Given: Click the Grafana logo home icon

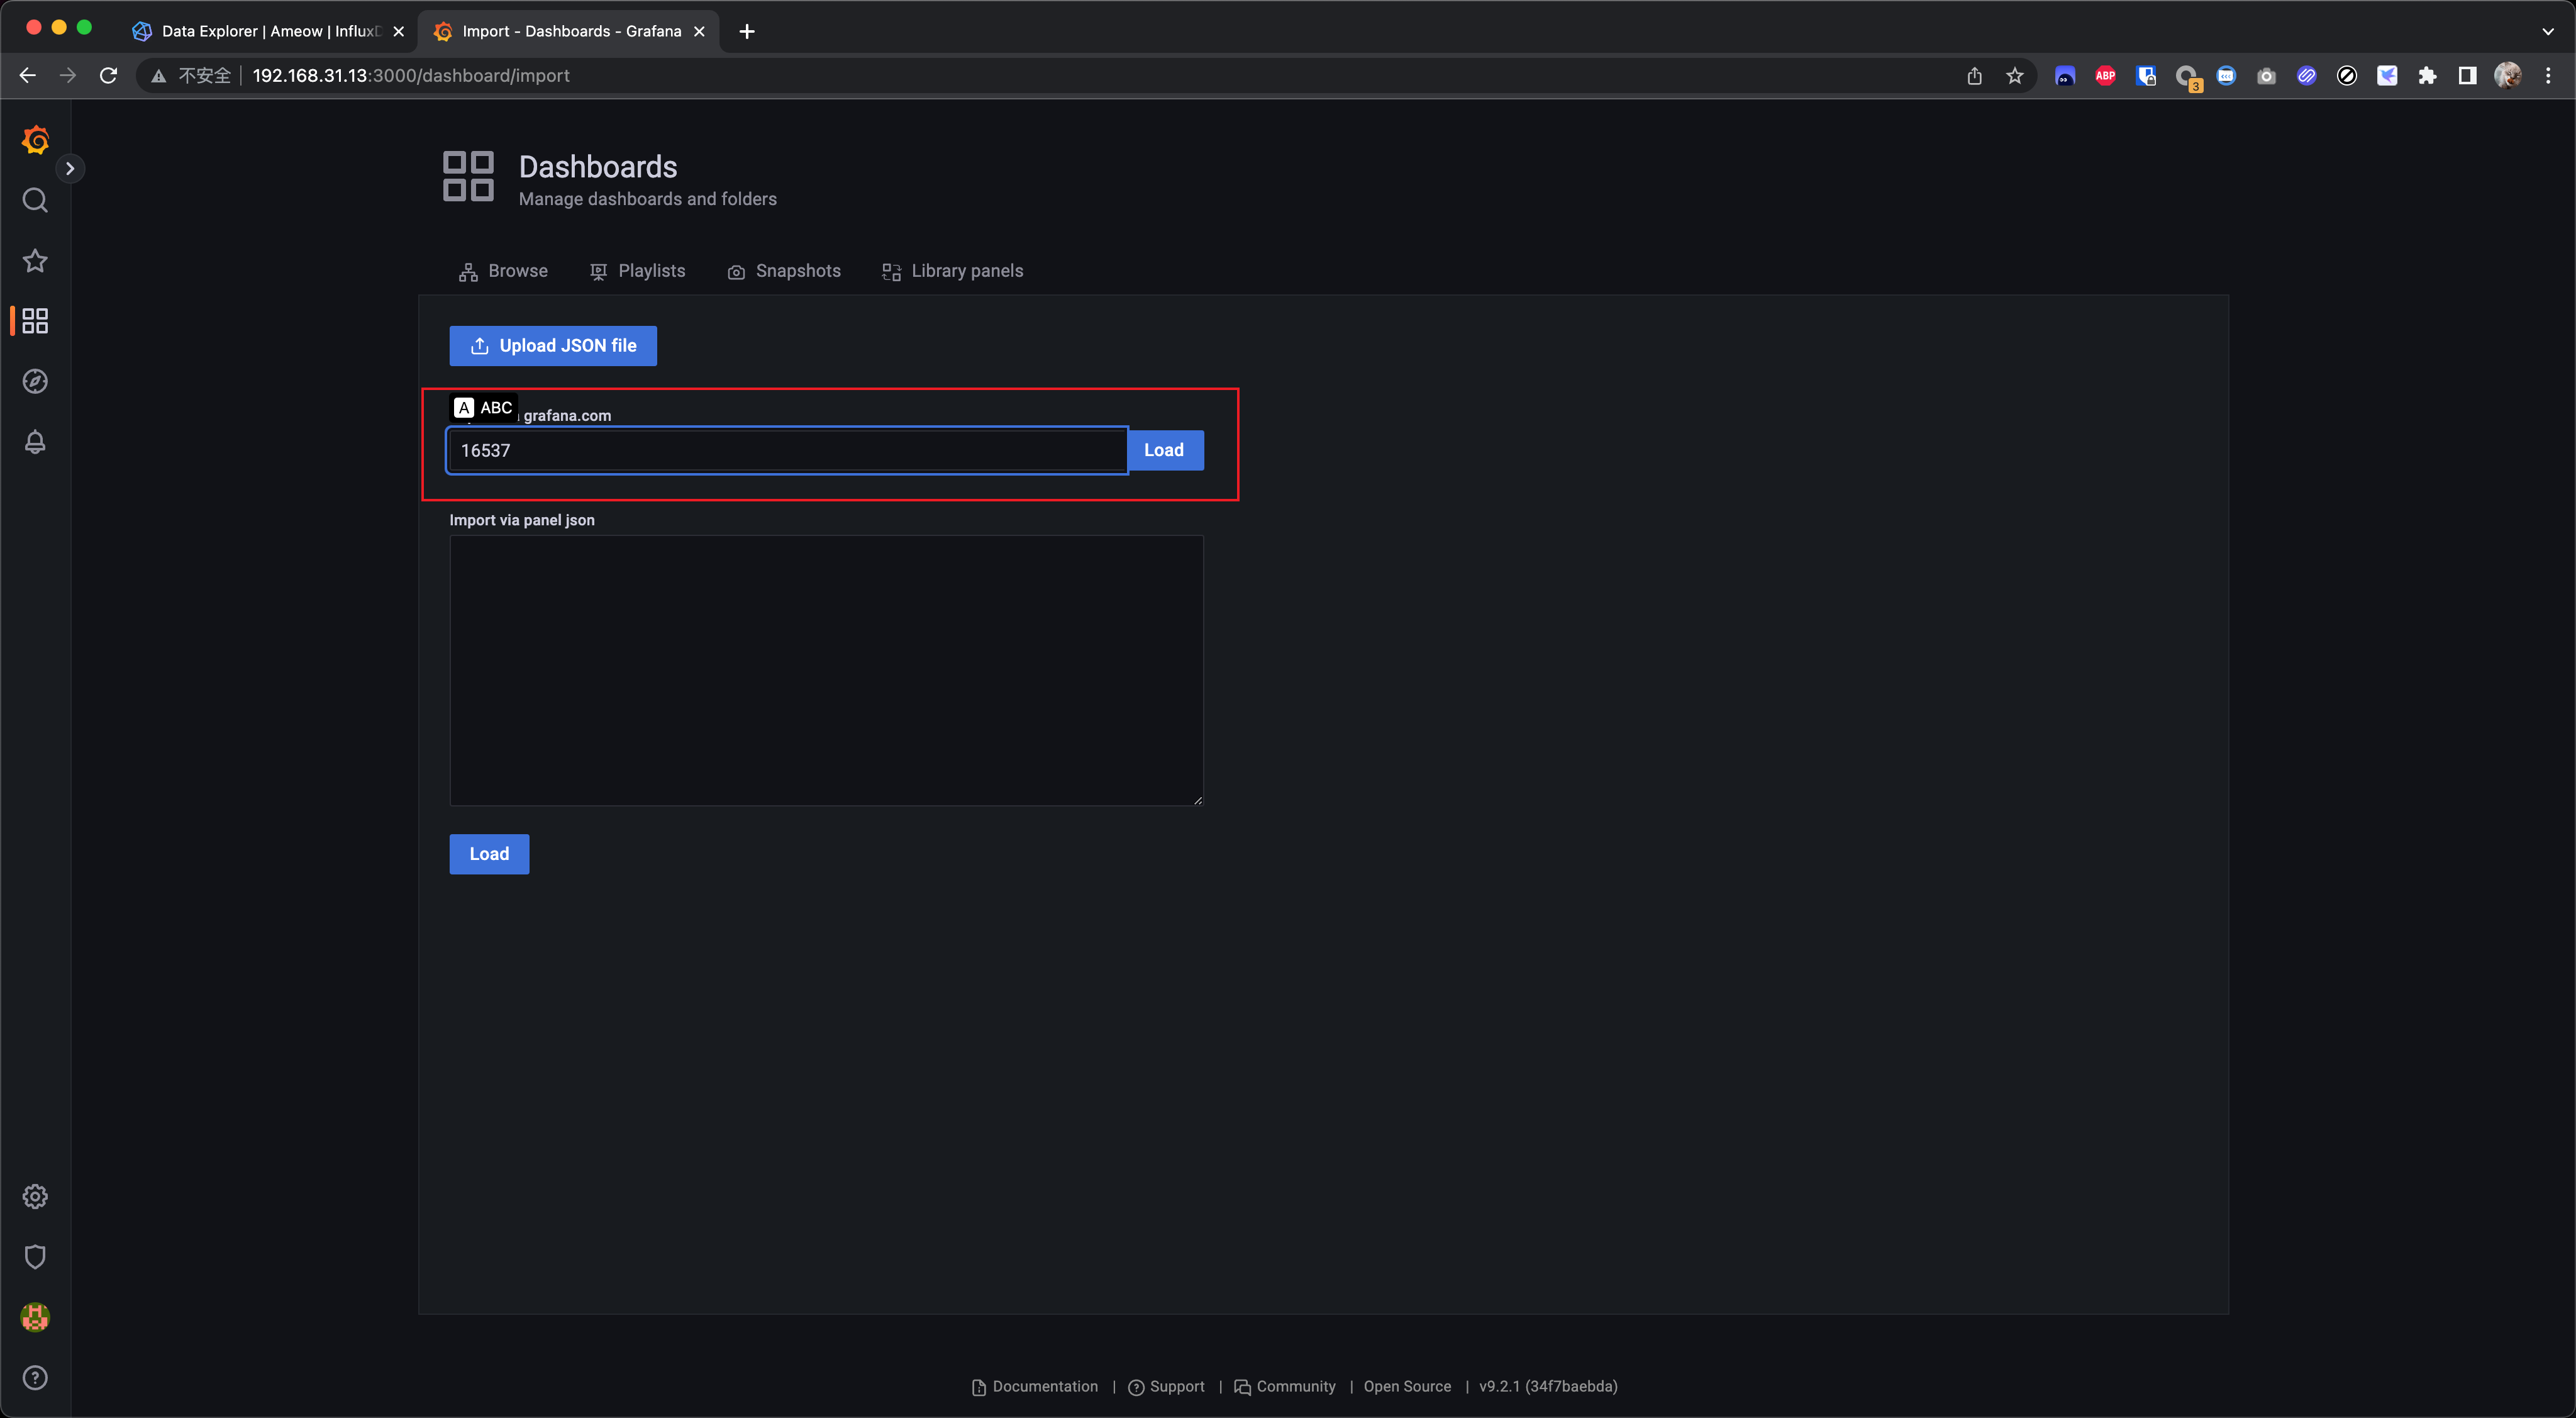Looking at the screenshot, I should 35,140.
